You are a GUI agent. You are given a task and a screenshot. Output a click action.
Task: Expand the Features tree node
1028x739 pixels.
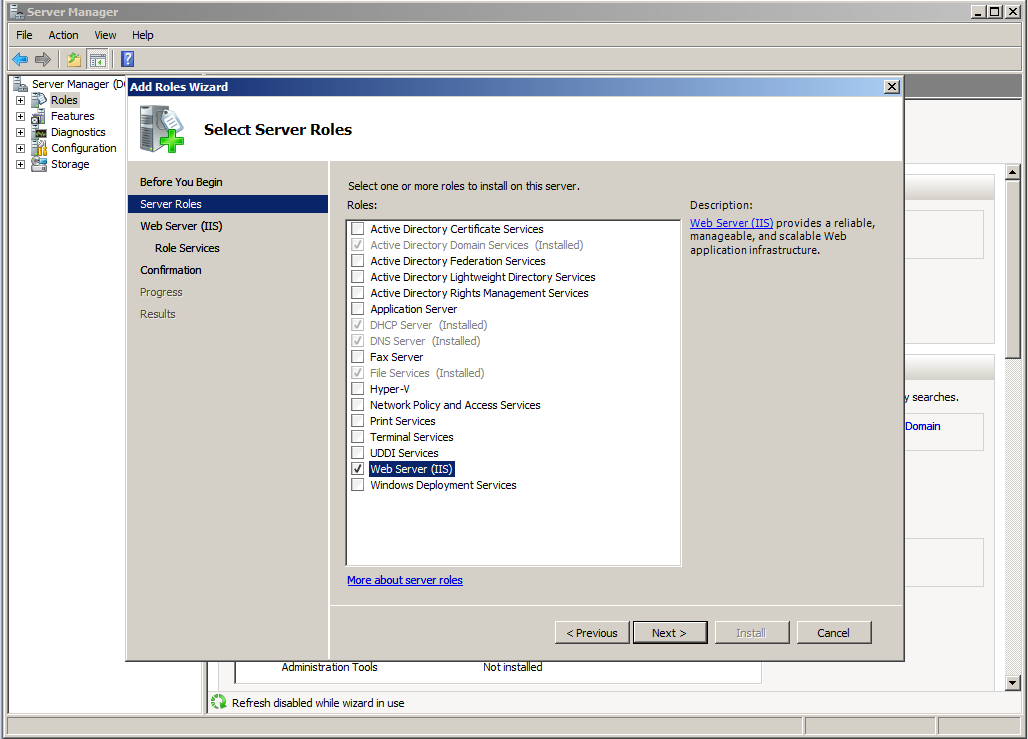pyautogui.click(x=20, y=117)
